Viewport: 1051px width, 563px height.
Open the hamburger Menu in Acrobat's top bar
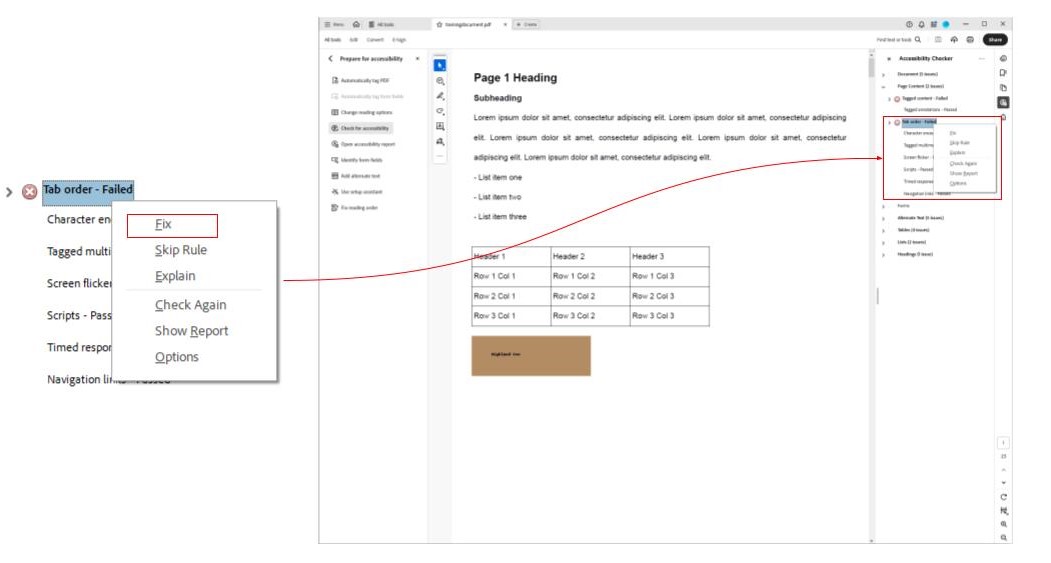(334, 24)
